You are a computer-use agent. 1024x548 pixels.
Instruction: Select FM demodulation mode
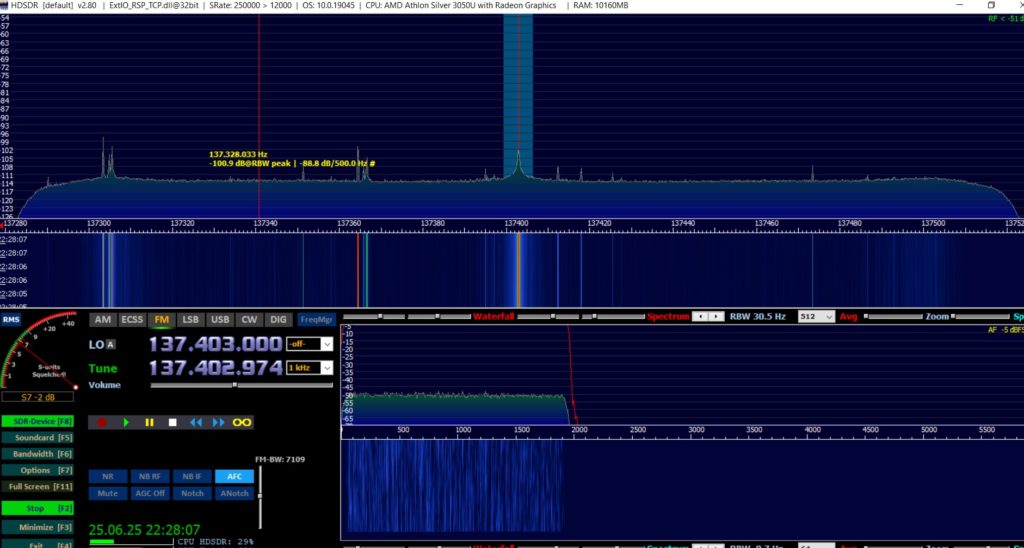[162, 319]
